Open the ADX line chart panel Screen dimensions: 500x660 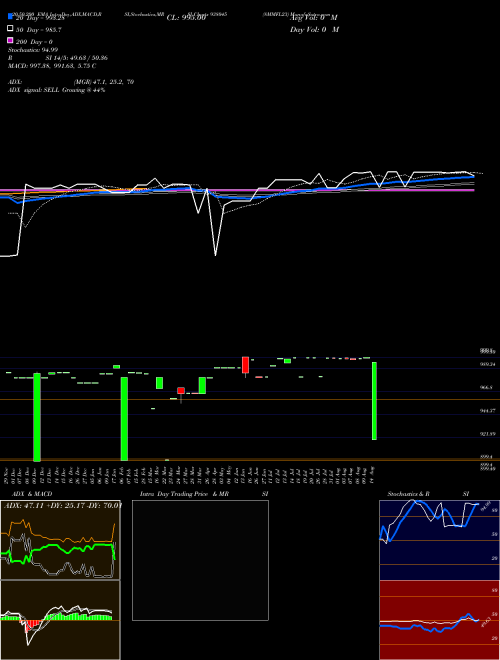[60, 540]
